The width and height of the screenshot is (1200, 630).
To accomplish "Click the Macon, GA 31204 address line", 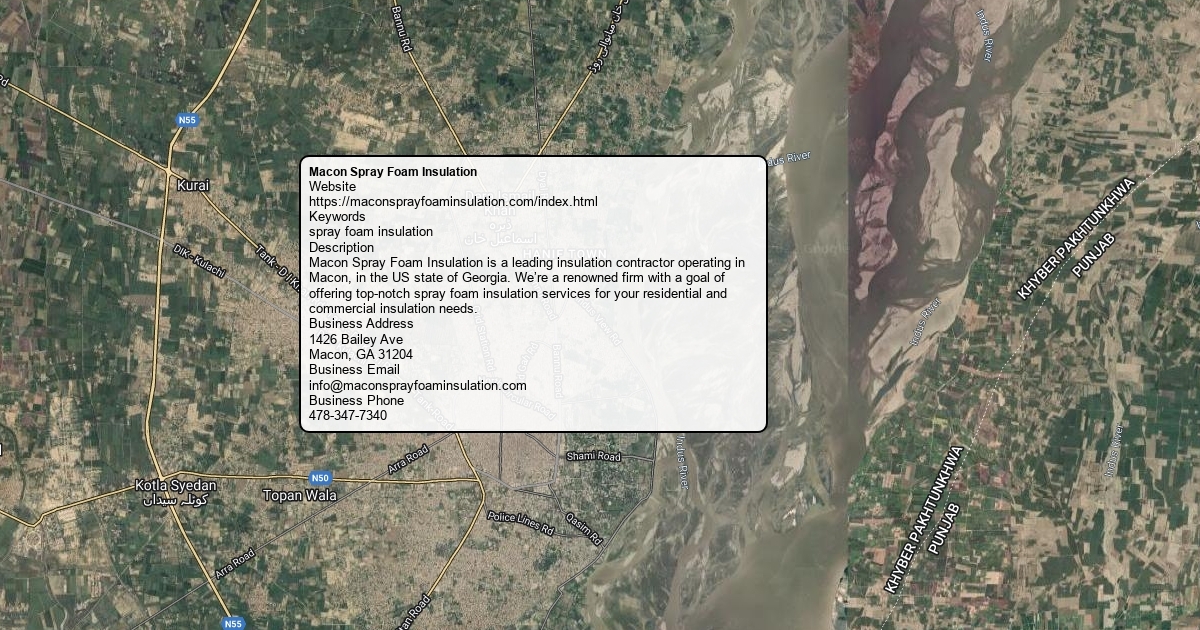I will tap(361, 355).
